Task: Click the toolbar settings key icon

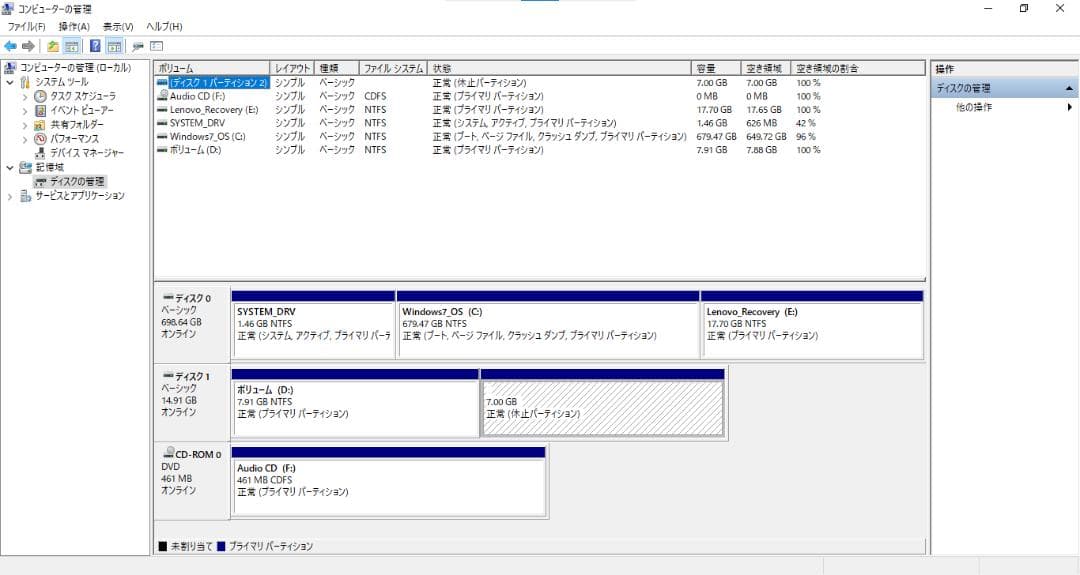Action: click(138, 46)
